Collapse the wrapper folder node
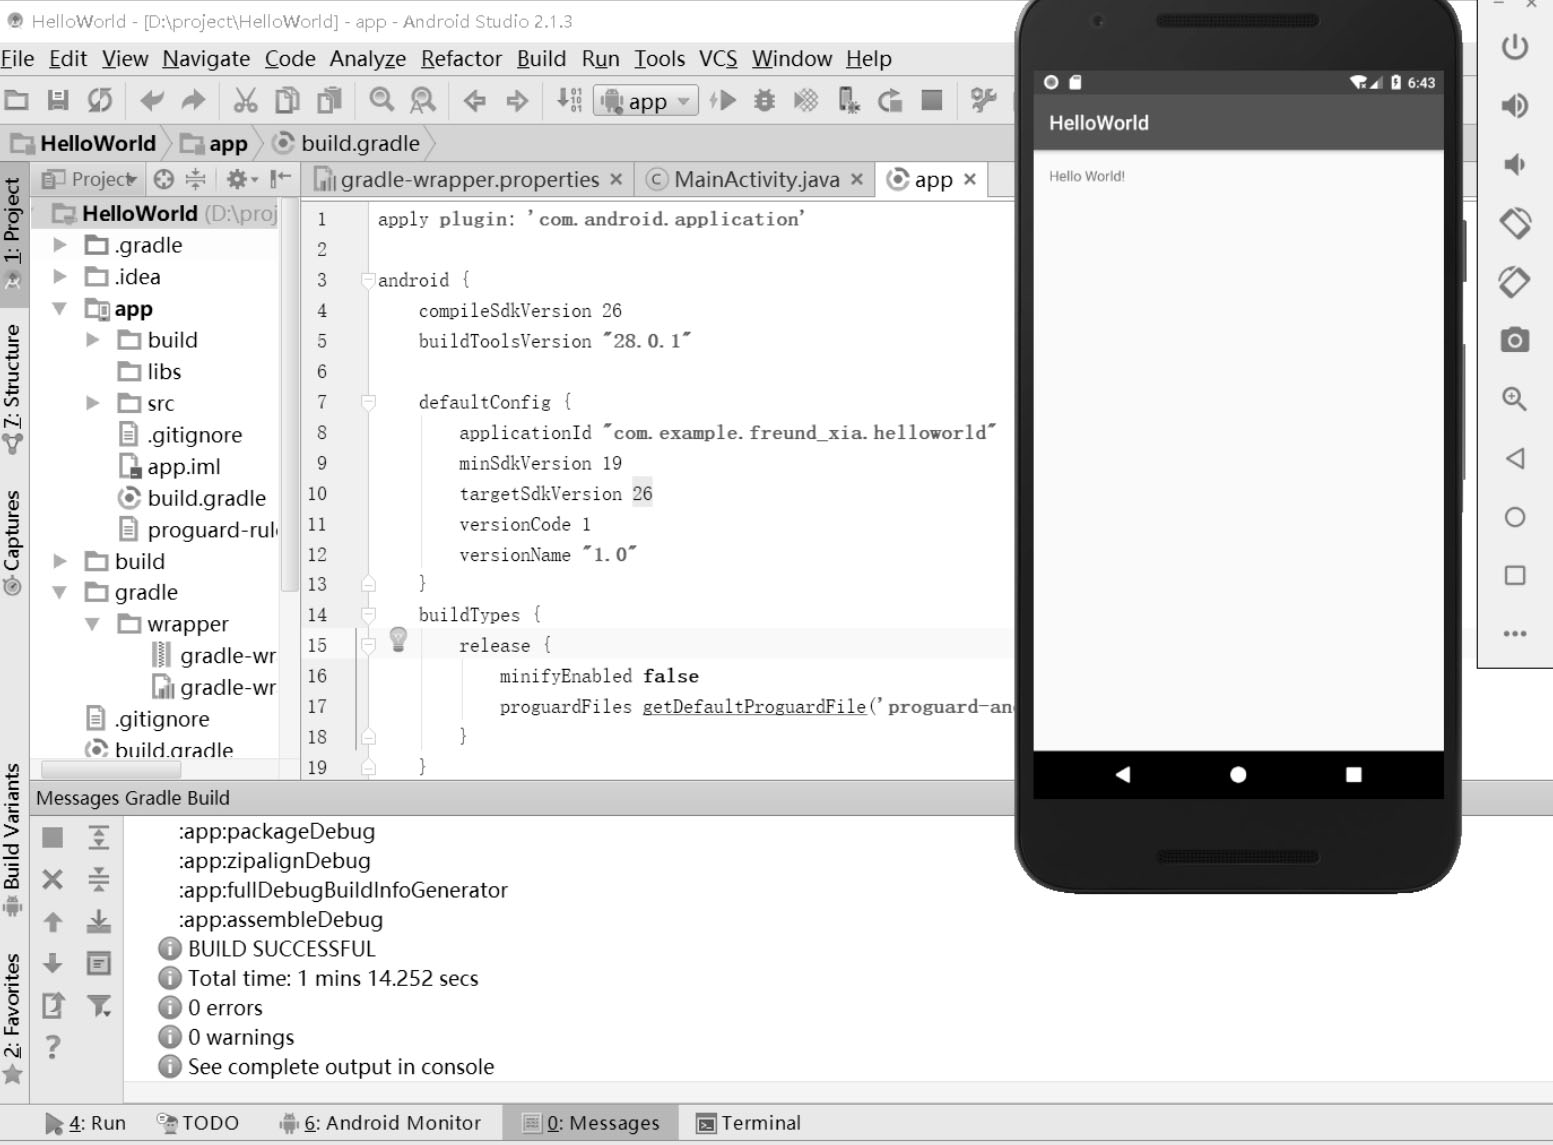This screenshot has width=1553, height=1145. point(93,624)
